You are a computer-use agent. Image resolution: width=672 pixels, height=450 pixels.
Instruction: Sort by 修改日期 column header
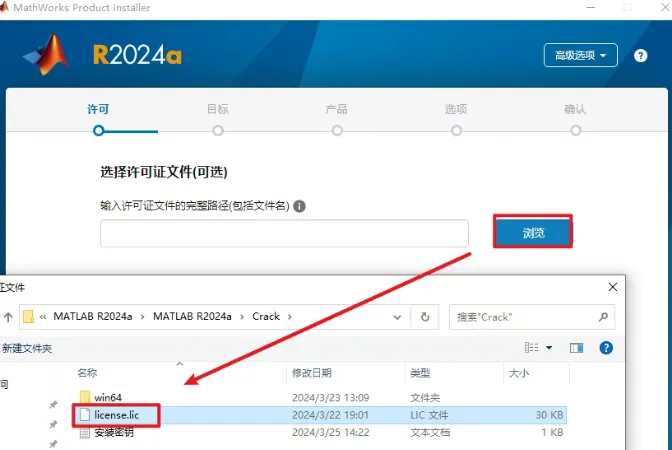(x=312, y=373)
